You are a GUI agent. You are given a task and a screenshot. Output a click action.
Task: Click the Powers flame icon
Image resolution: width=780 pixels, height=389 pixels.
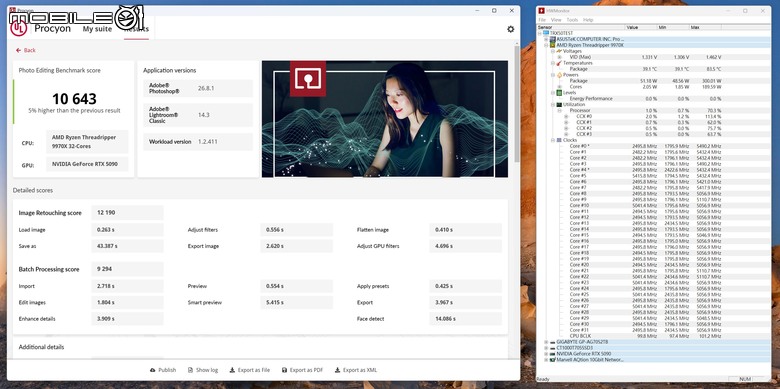(x=559, y=75)
